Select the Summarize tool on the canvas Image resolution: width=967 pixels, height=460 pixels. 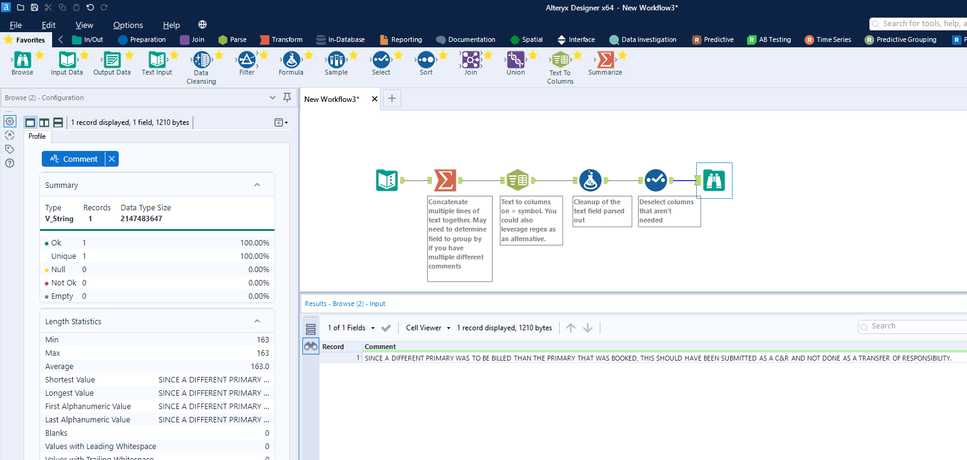tap(445, 180)
